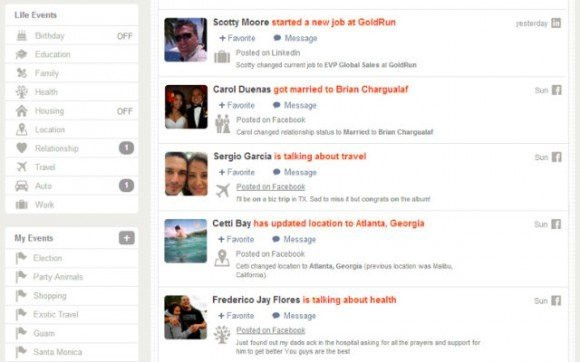Toggle the Housing OFF switch
The height and width of the screenshot is (362, 580).
click(x=124, y=111)
